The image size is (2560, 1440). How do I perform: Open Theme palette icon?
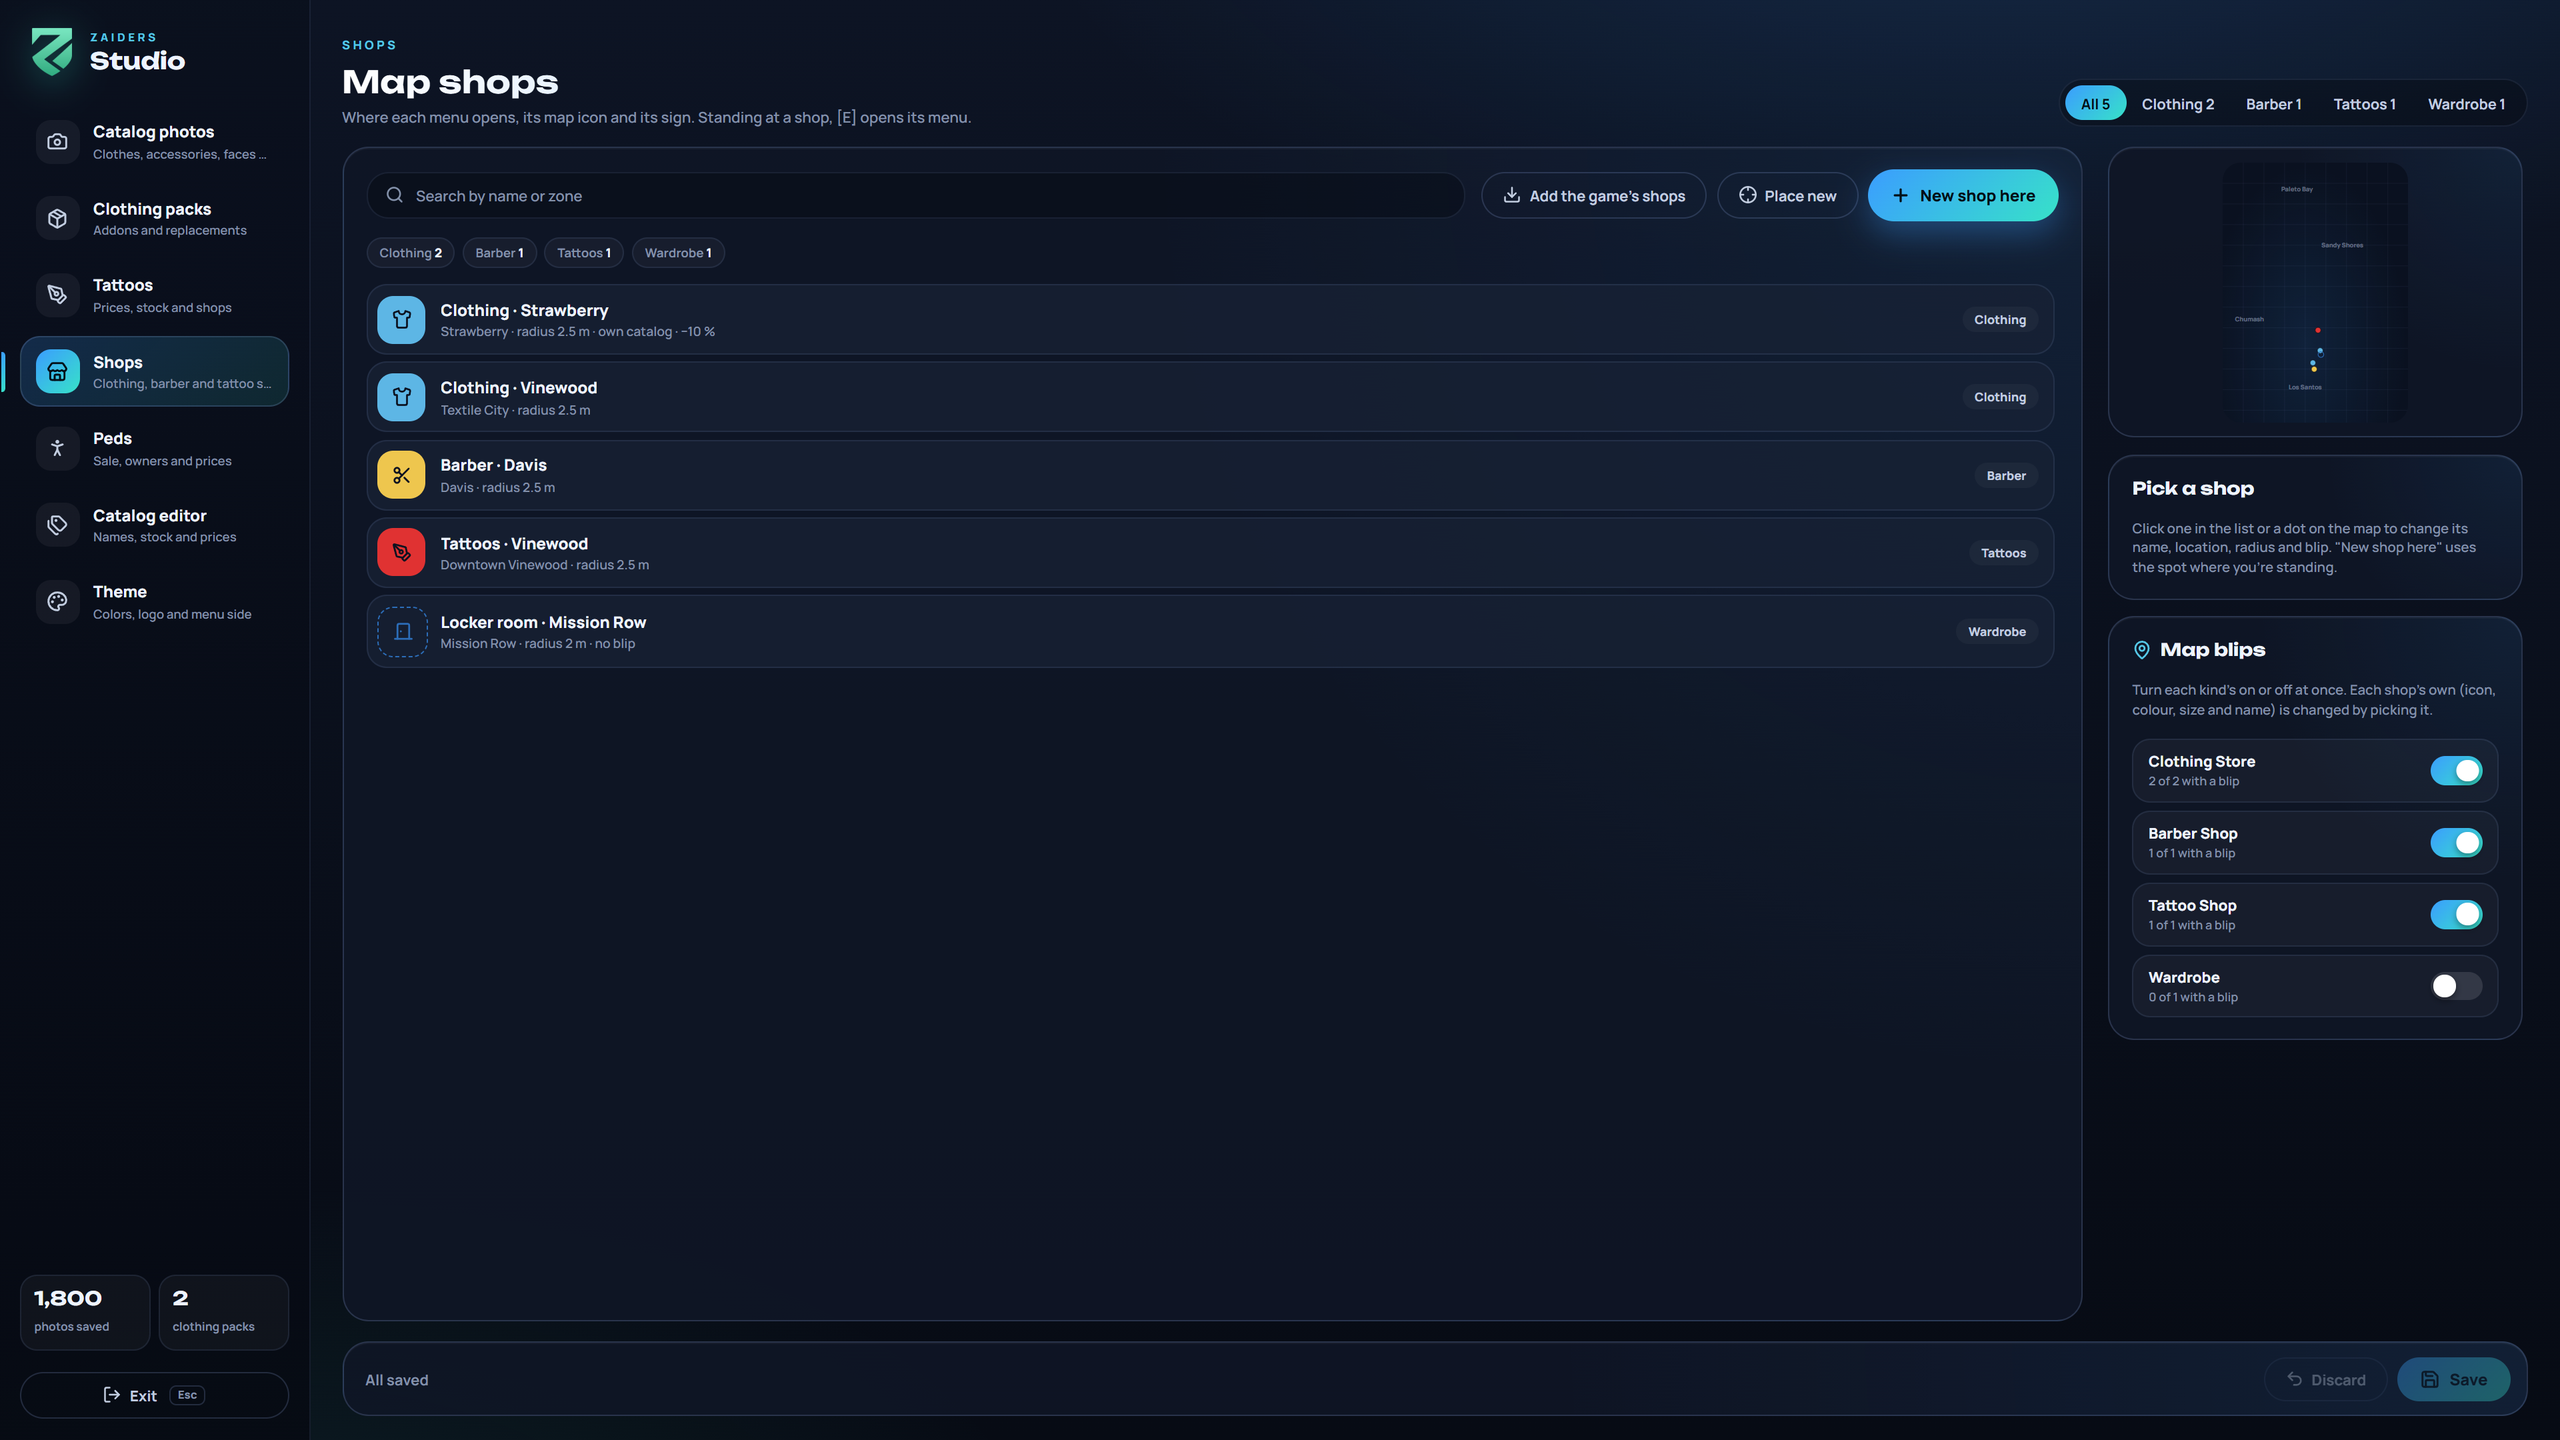coord(57,602)
